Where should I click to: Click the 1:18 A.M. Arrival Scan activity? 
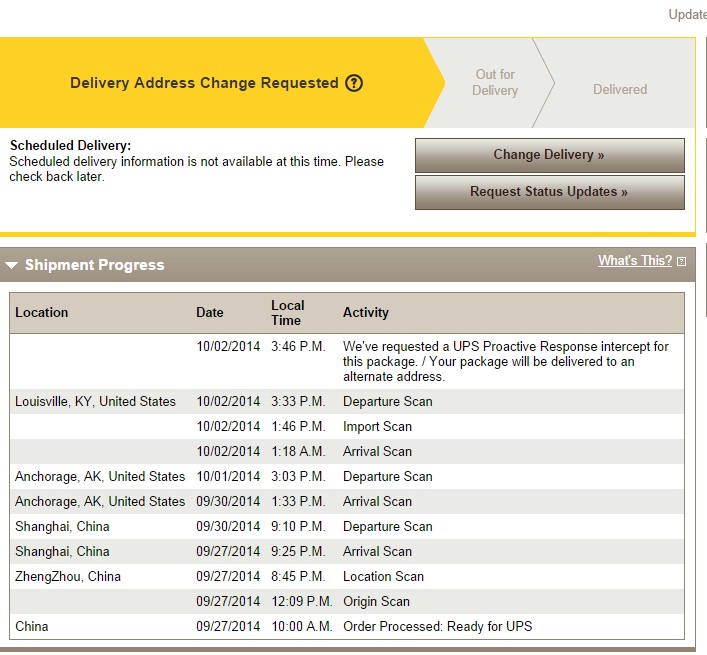tap(377, 452)
